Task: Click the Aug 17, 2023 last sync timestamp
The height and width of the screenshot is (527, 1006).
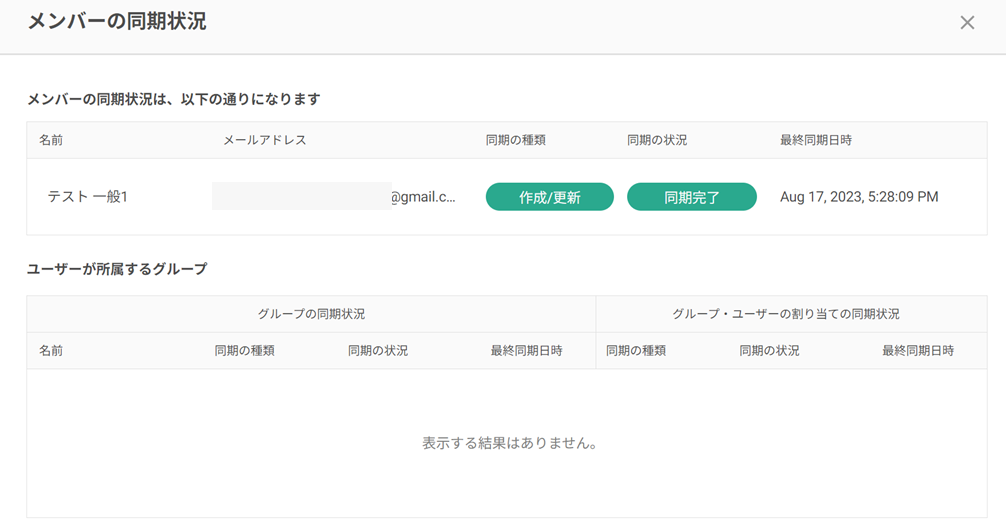Action: tap(858, 197)
